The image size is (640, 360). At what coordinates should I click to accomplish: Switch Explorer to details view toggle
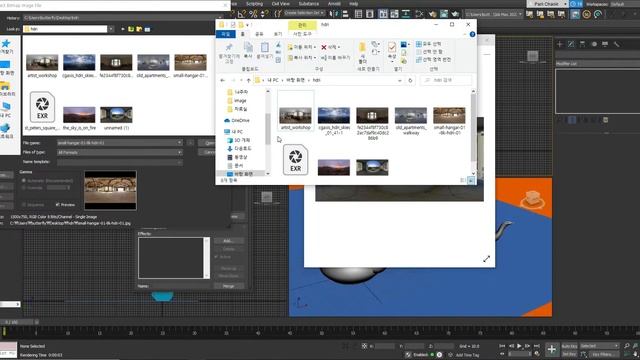point(463,180)
